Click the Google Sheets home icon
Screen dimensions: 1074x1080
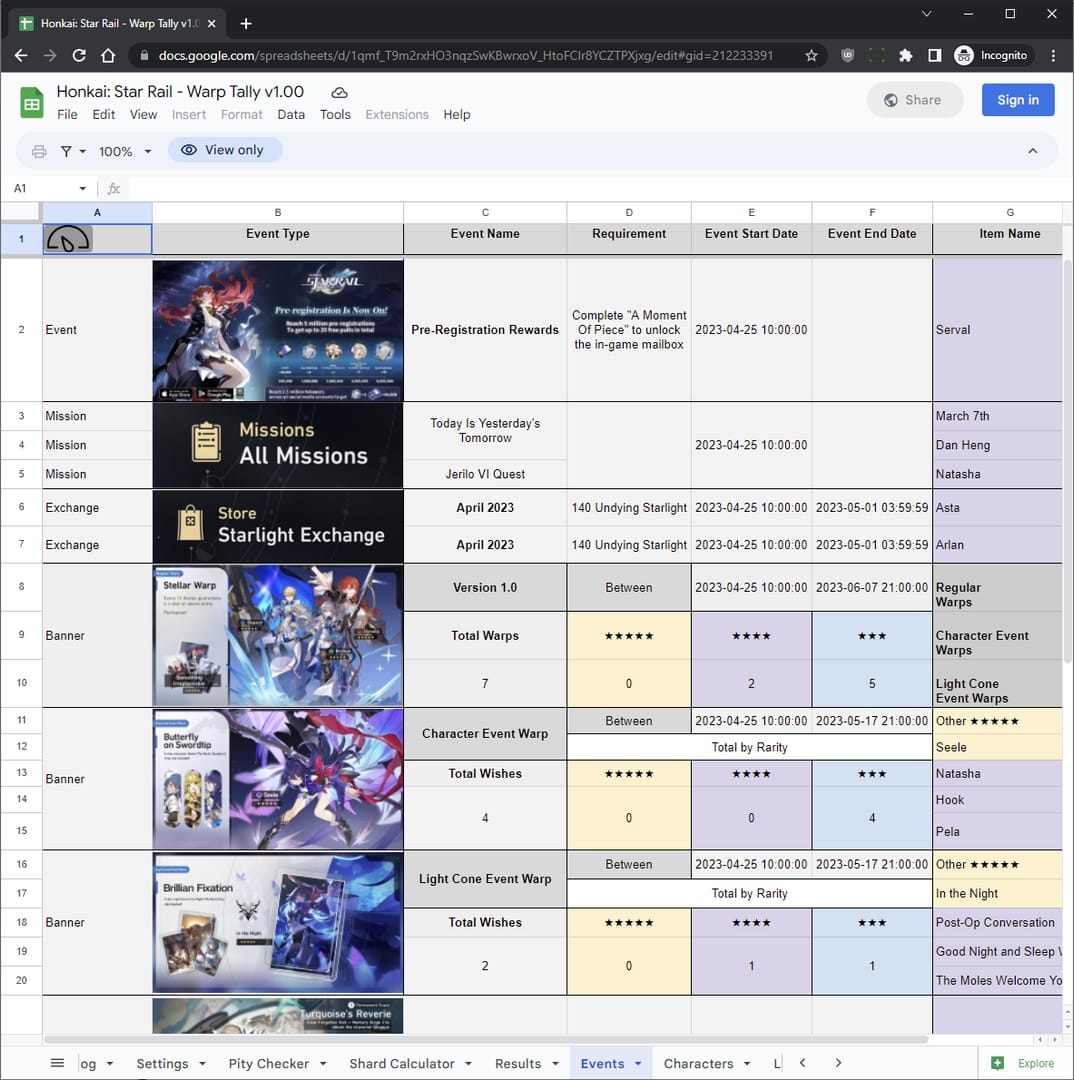[x=33, y=101]
